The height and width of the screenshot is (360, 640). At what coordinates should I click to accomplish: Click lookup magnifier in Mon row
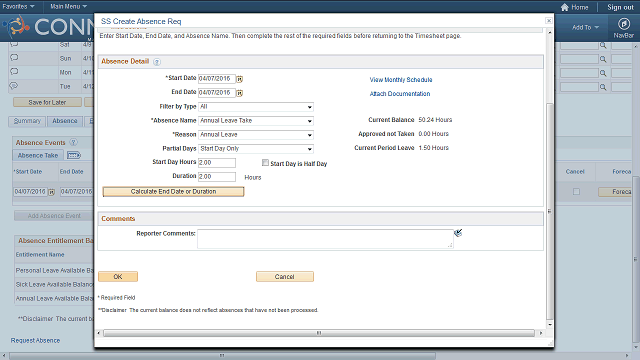click(x=603, y=73)
